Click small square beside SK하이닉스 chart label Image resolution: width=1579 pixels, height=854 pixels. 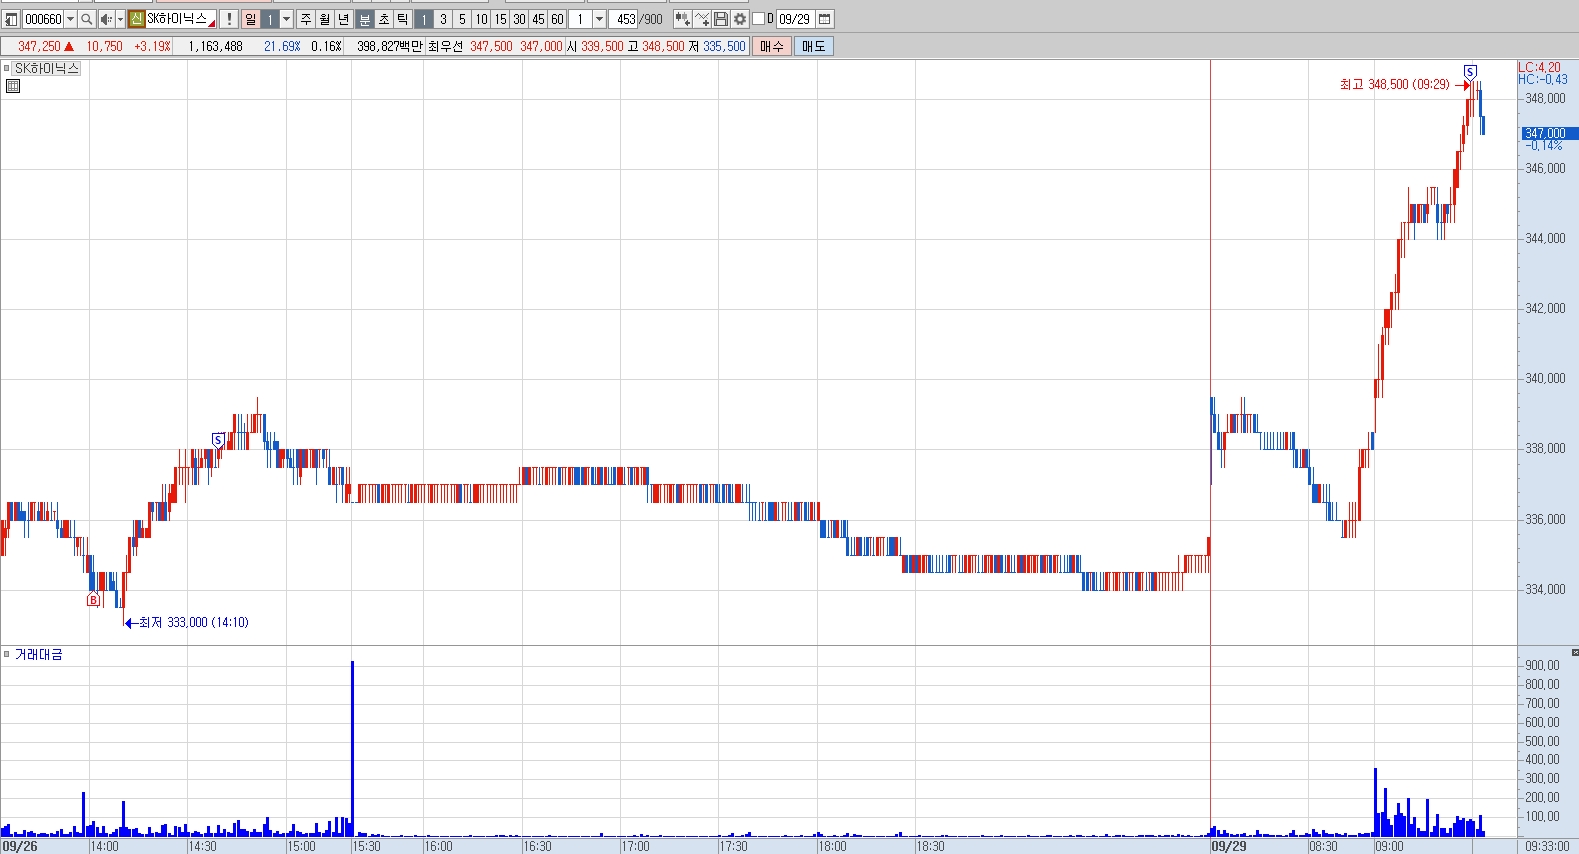coord(6,68)
